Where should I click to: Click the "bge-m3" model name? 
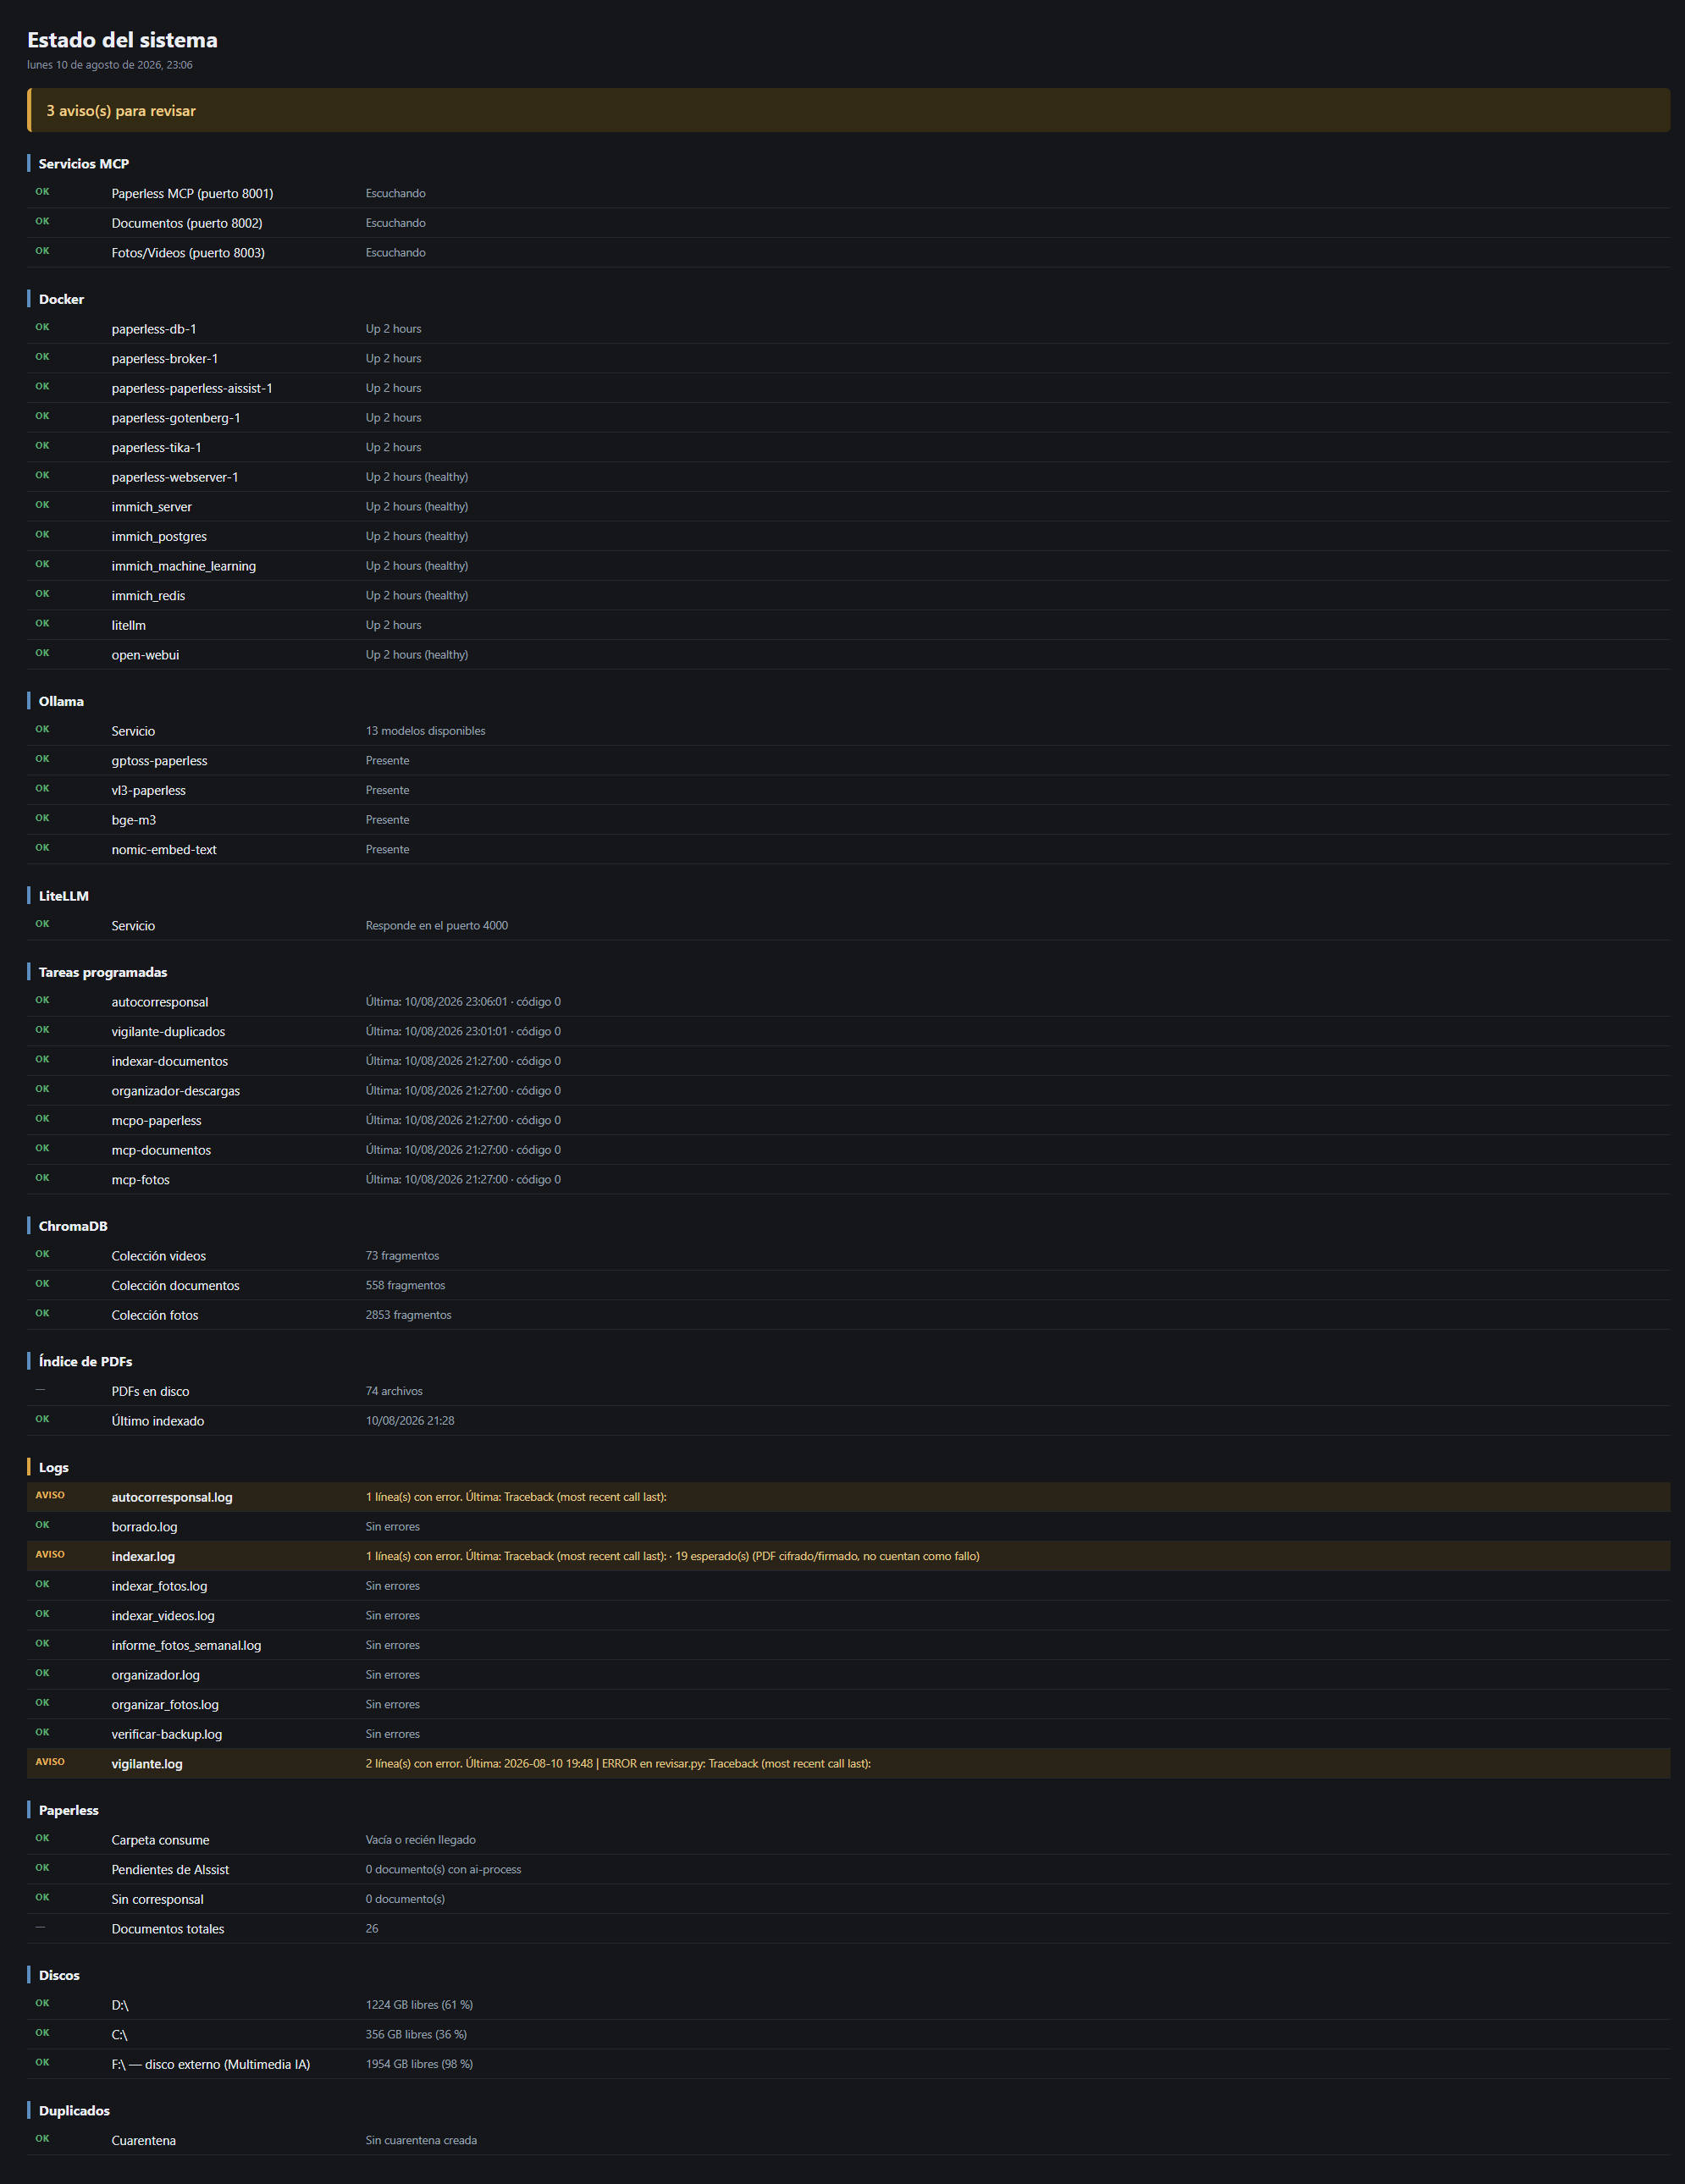[134, 820]
